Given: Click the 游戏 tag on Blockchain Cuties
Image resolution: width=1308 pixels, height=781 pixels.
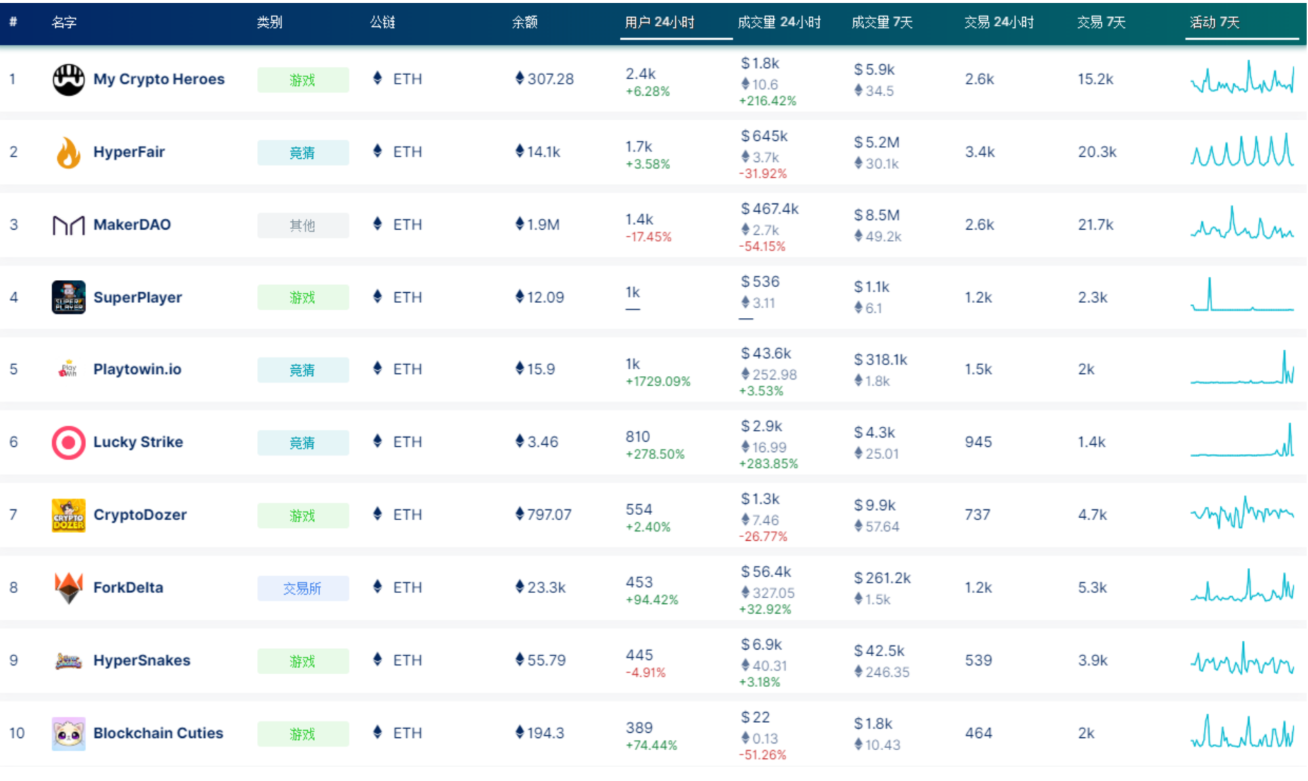Looking at the screenshot, I should click(x=303, y=734).
